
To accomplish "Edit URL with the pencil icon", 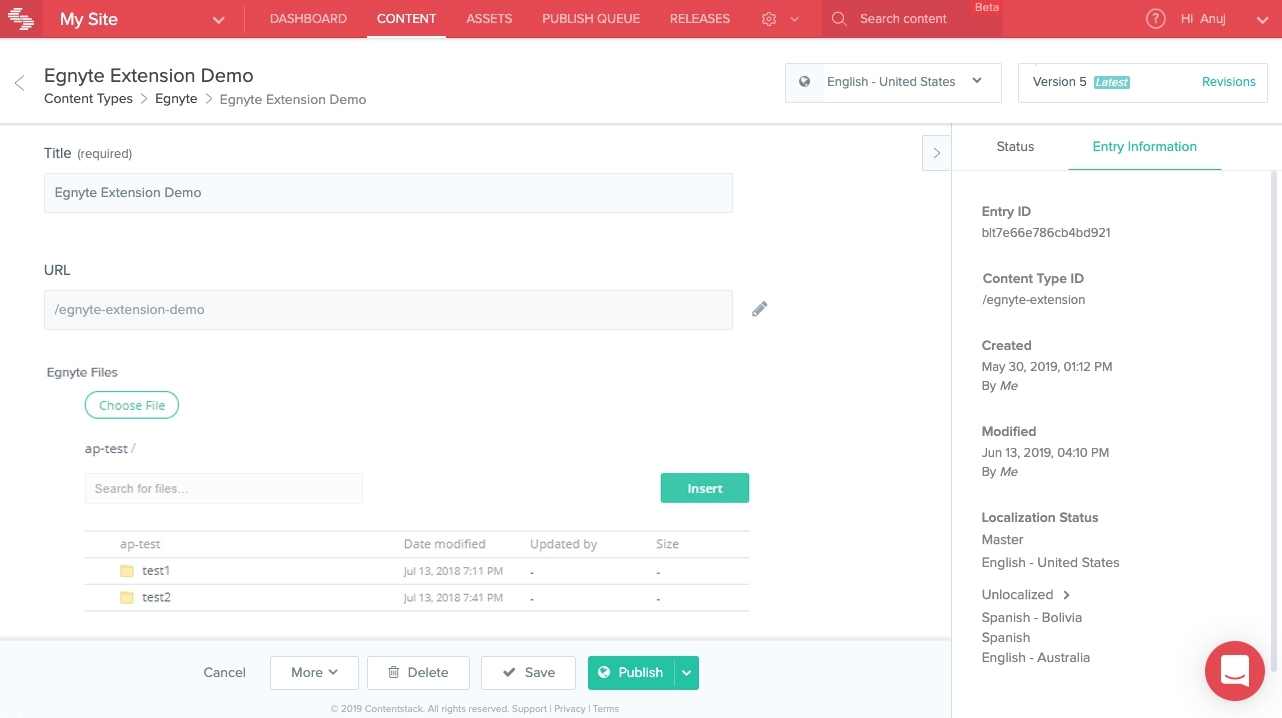I will coord(760,310).
